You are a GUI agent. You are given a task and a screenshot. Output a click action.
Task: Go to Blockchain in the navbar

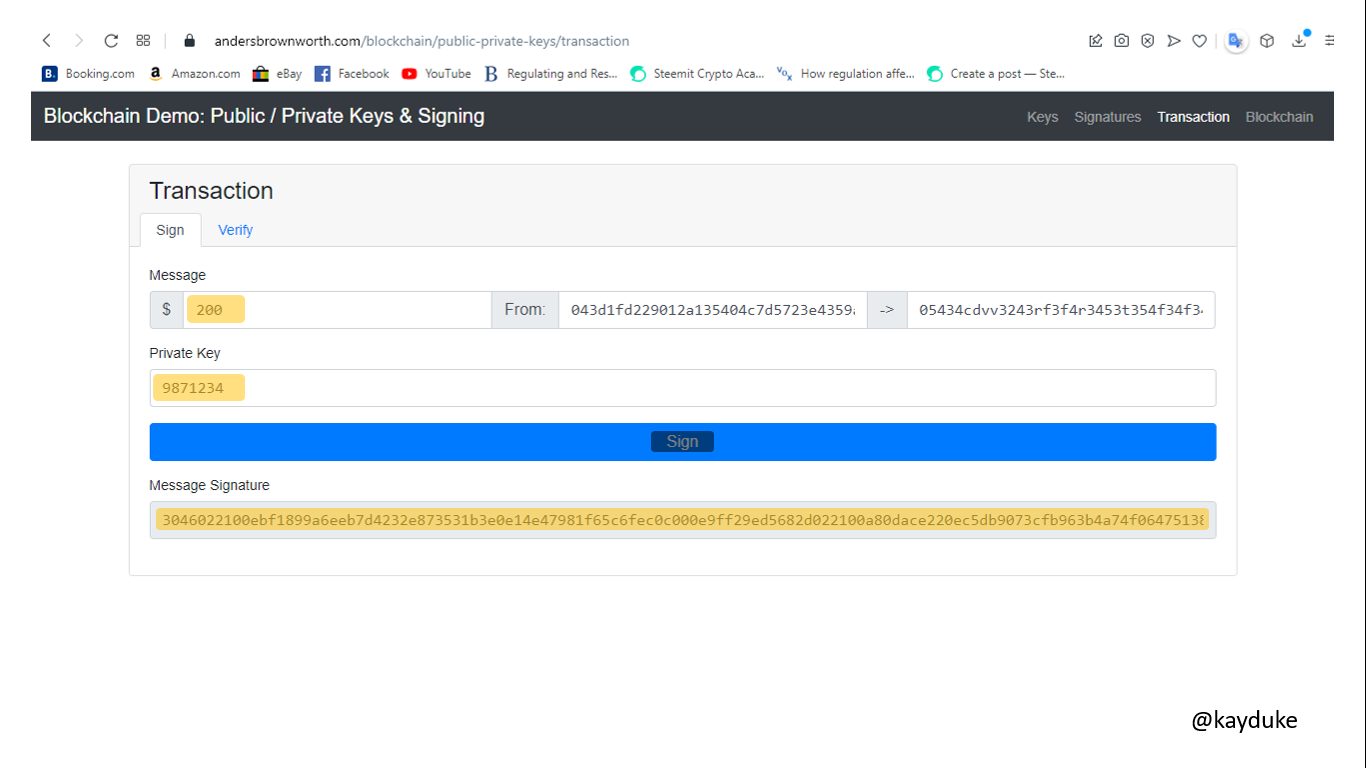(x=1279, y=117)
